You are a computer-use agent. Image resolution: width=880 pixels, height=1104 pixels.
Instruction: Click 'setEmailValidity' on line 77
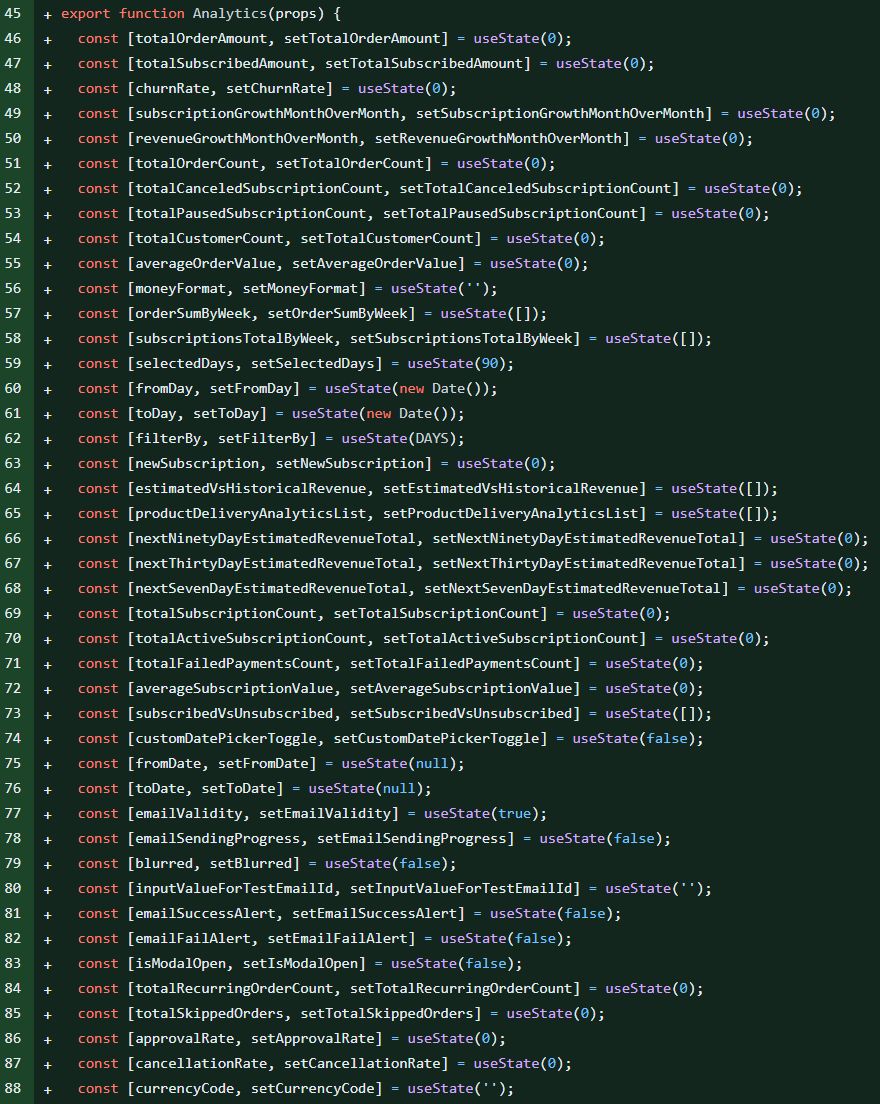(x=325, y=813)
